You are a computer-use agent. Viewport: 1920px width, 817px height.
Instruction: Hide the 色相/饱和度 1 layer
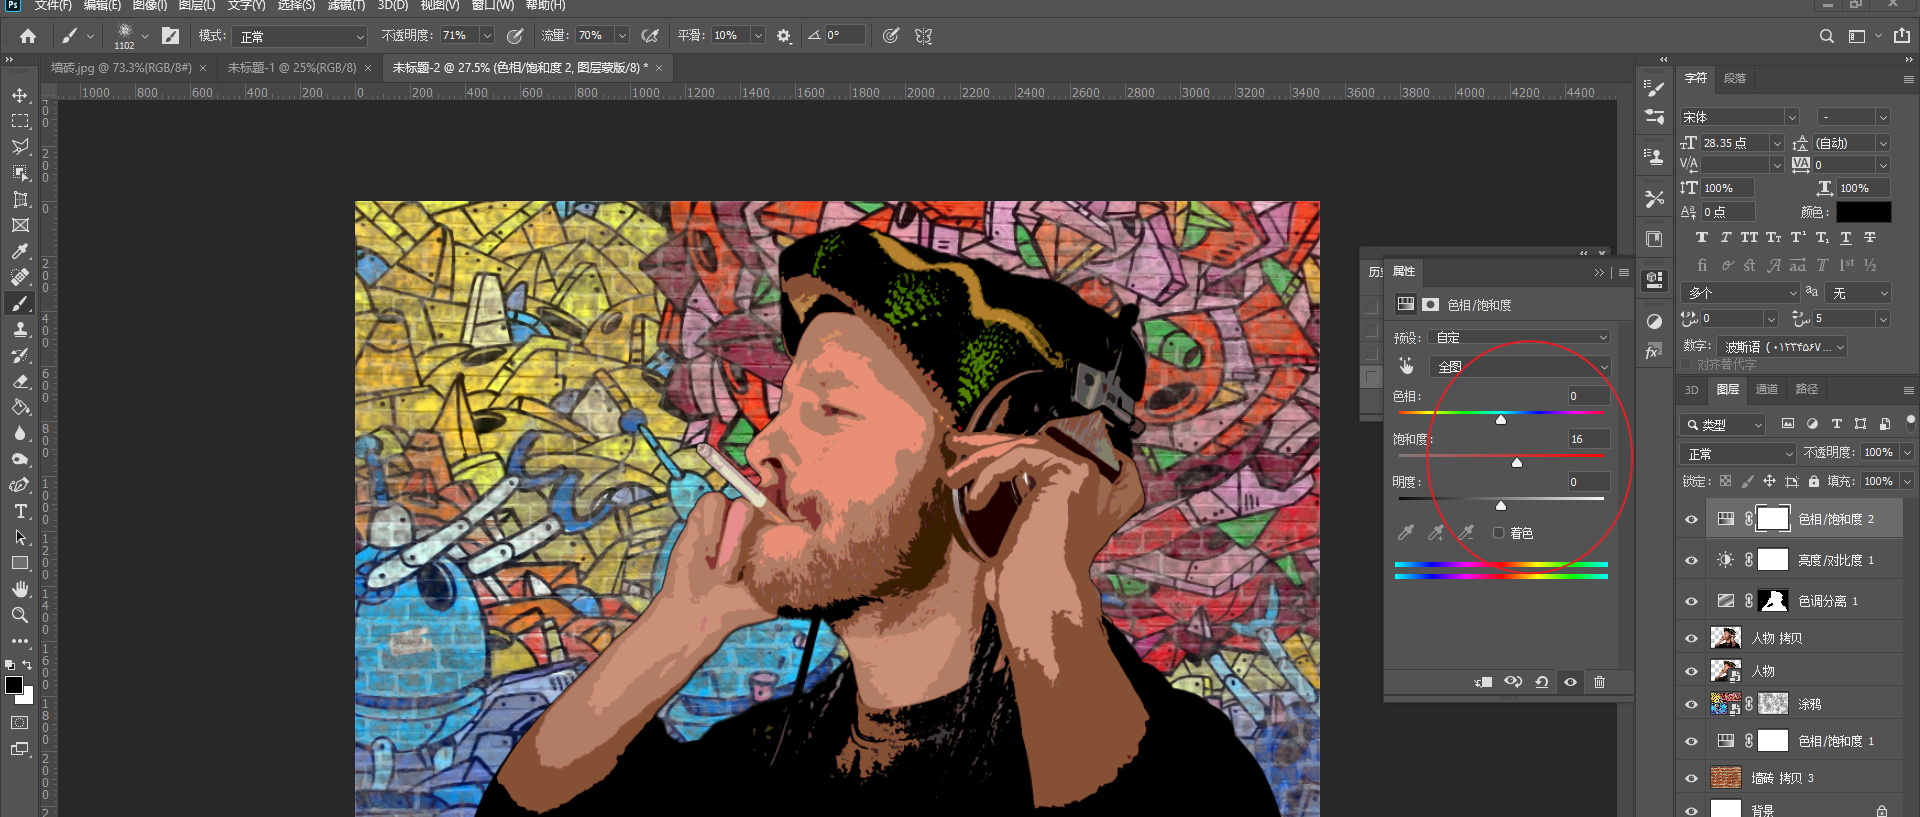[x=1692, y=741]
